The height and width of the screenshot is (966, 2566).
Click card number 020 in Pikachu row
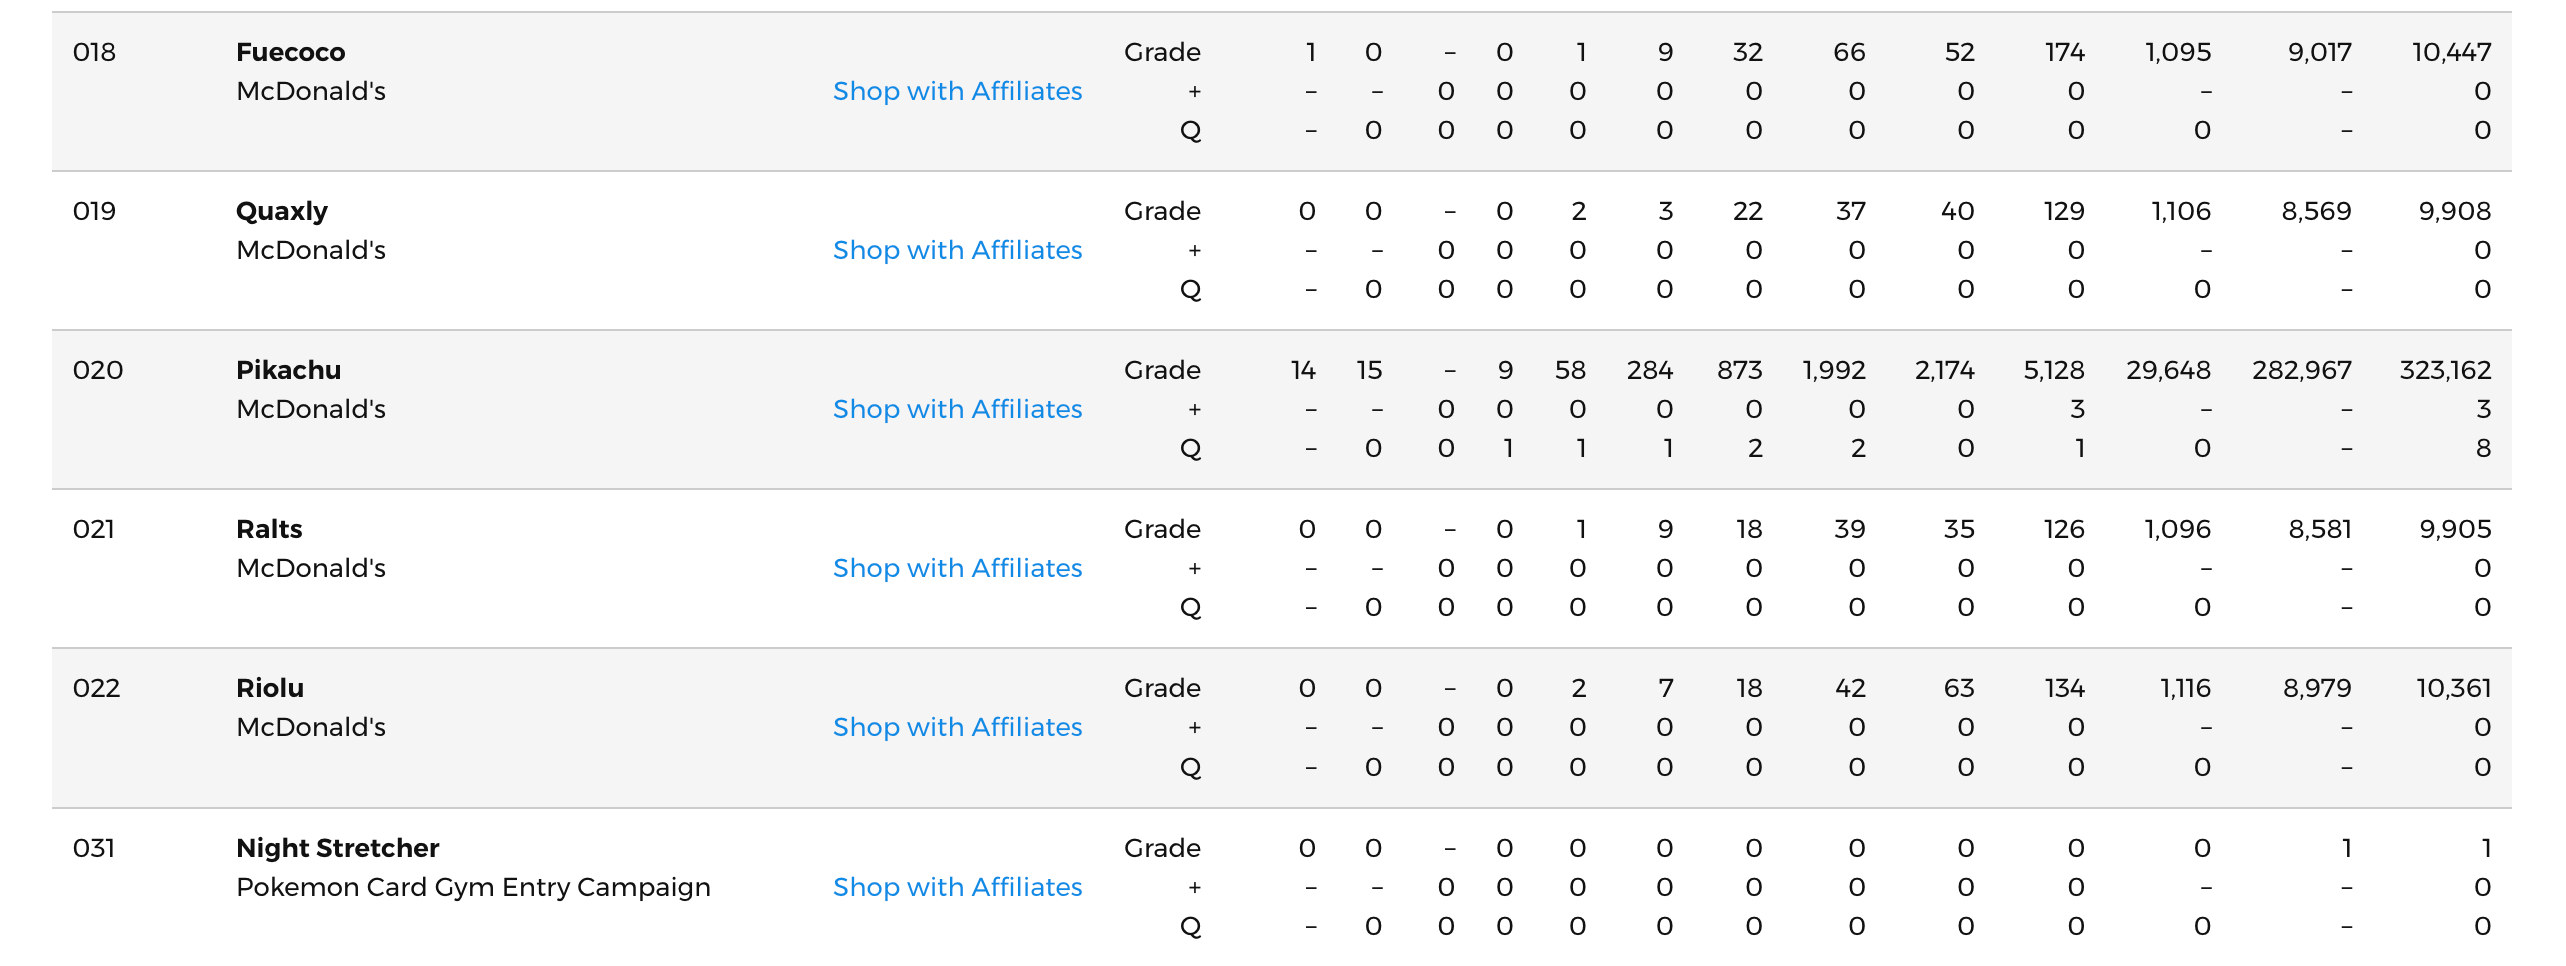click(98, 370)
